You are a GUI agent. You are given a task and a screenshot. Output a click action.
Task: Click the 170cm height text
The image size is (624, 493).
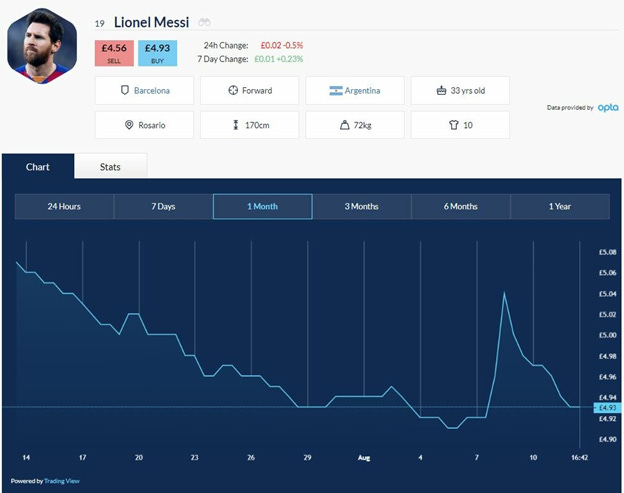[x=257, y=125]
